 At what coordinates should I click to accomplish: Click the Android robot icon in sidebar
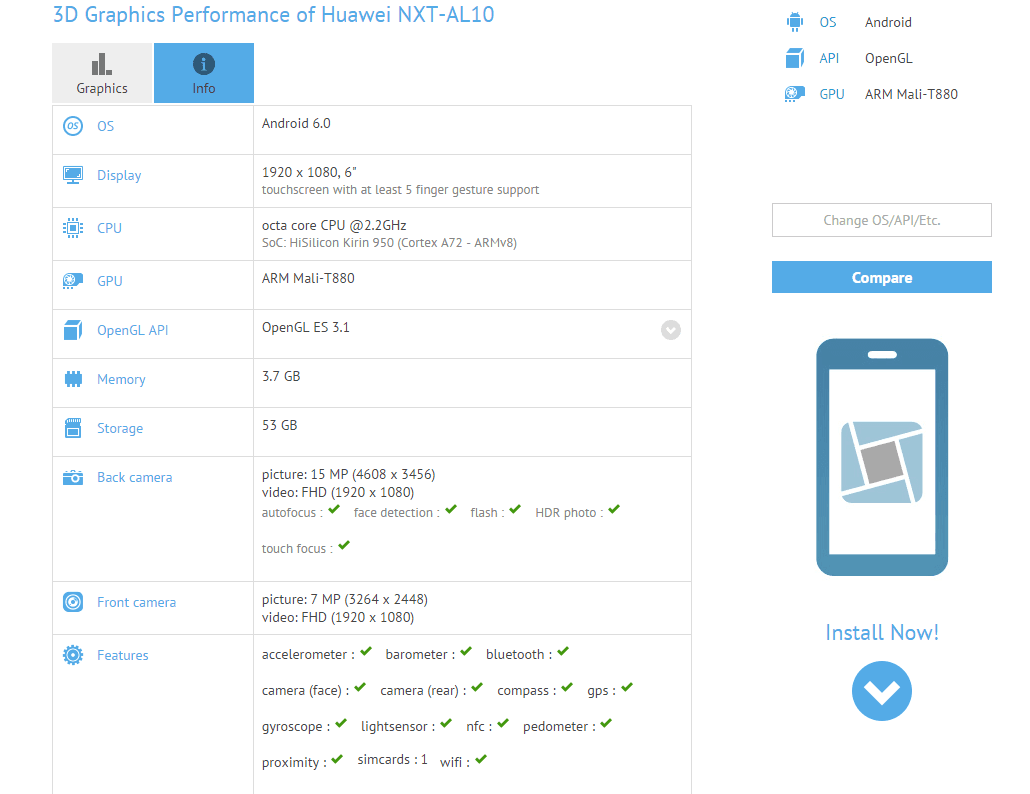[x=795, y=22]
